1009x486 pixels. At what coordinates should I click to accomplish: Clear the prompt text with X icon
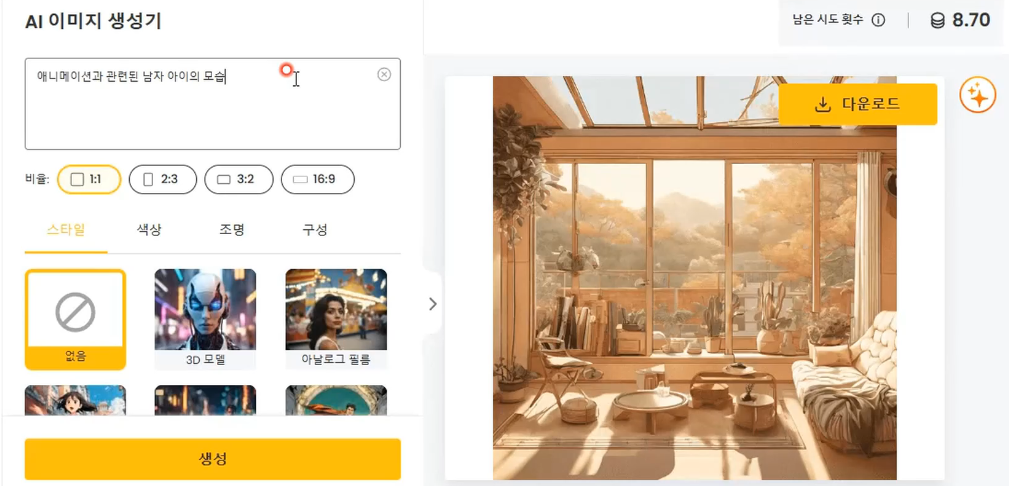384,75
